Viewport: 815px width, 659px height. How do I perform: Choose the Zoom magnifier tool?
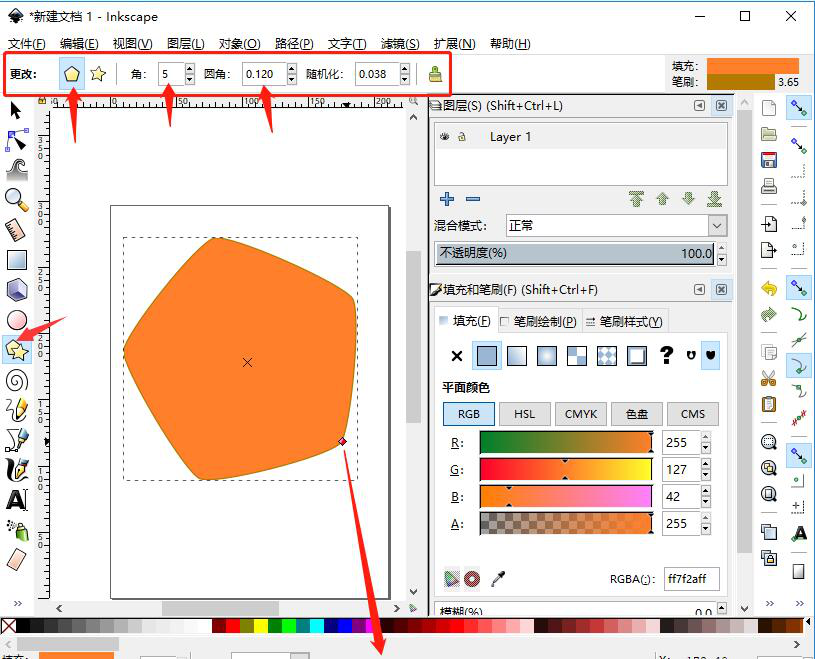16,199
